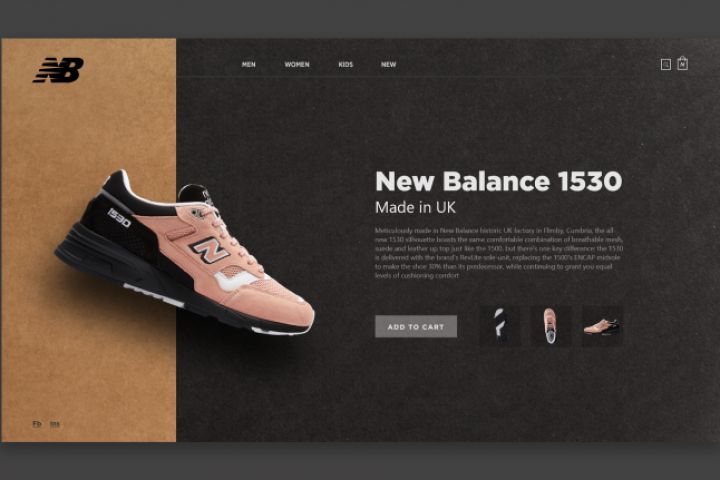
Task: Click the Made in UK subtitle
Action: 416,207
